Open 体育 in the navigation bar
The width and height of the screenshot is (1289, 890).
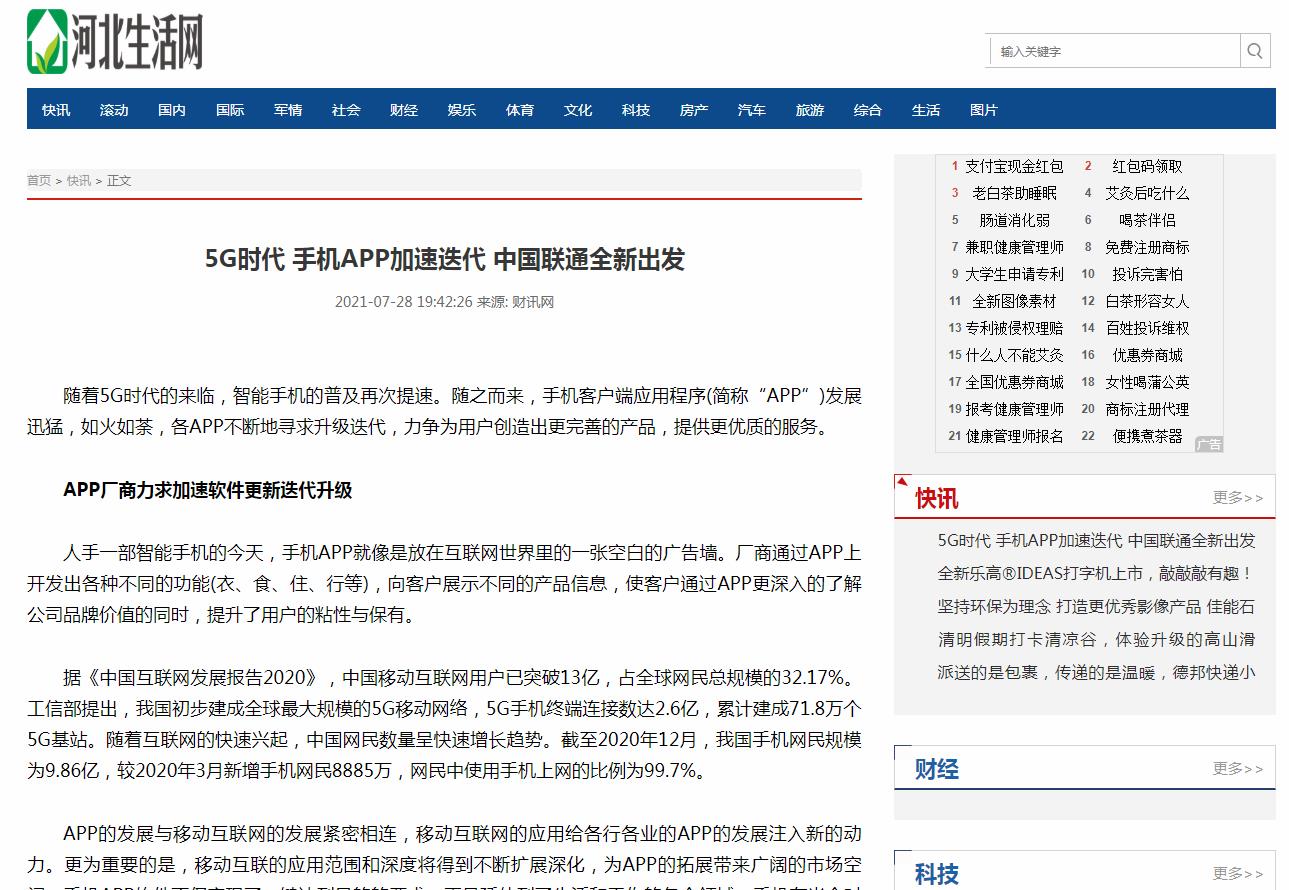[520, 110]
